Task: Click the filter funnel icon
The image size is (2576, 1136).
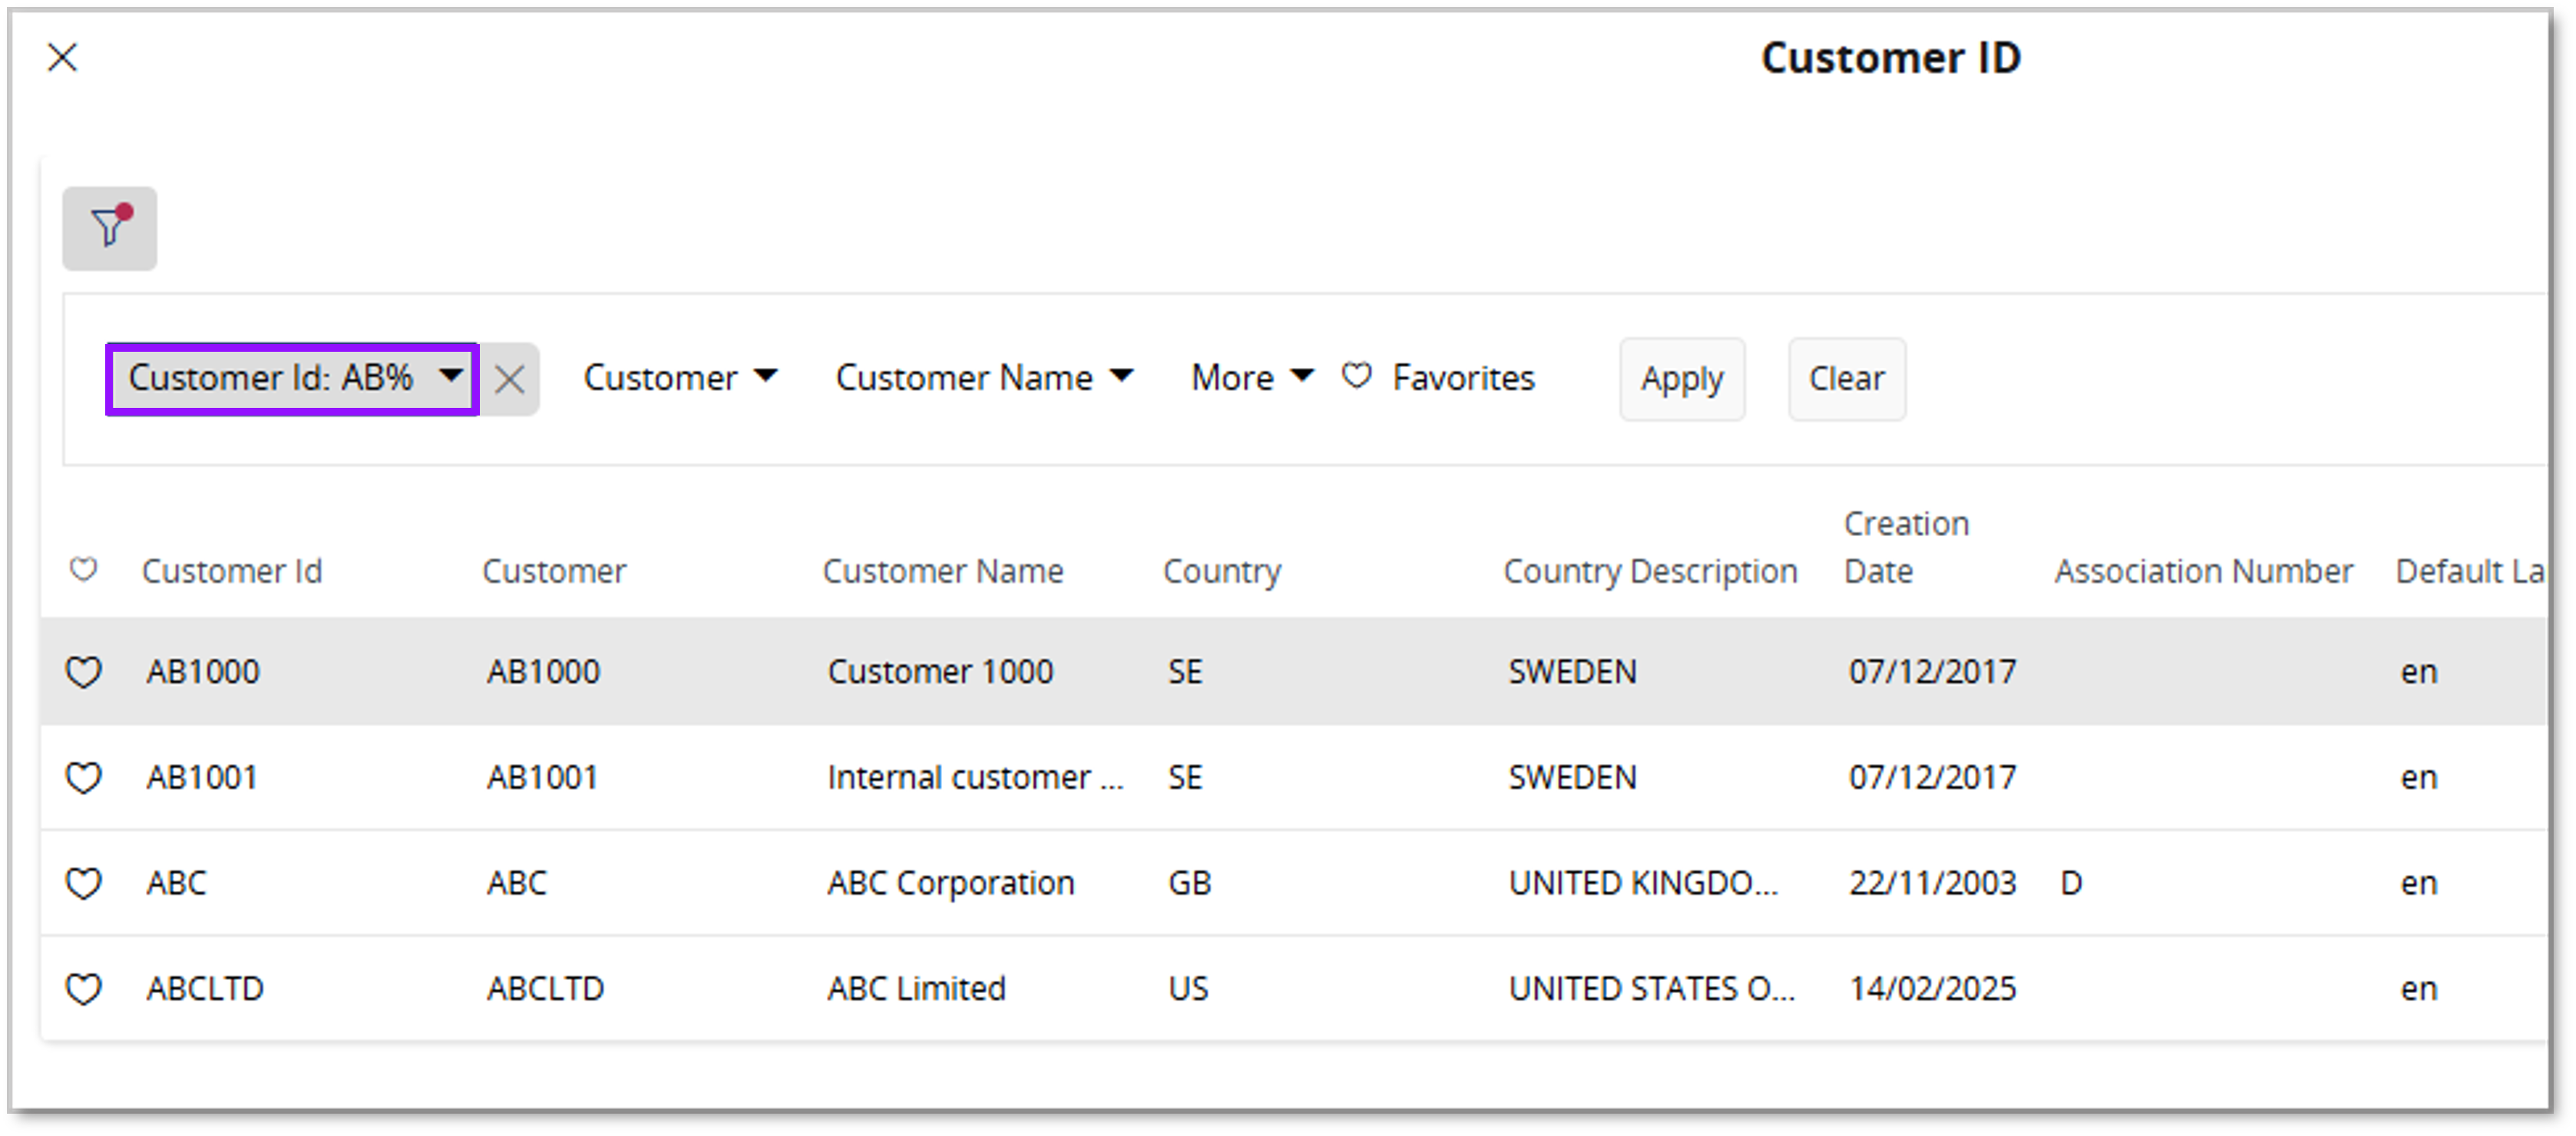Action: pyautogui.click(x=109, y=228)
